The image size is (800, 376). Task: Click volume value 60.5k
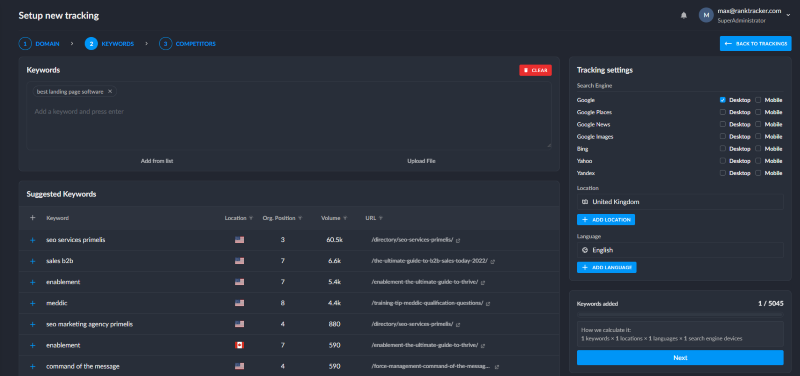(334, 240)
